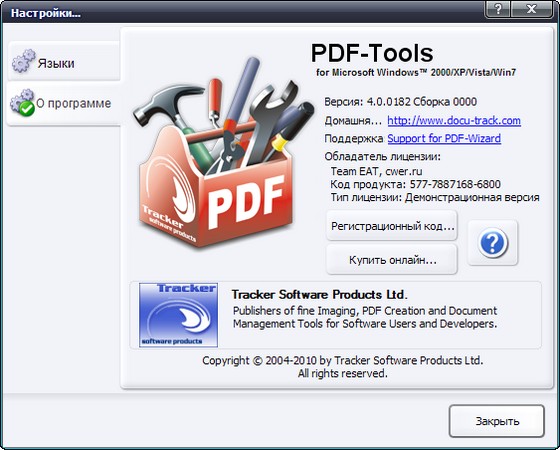Click Код продукта: 577-7887168-6800 text
This screenshot has height=450, width=560.
pyautogui.click(x=415, y=184)
